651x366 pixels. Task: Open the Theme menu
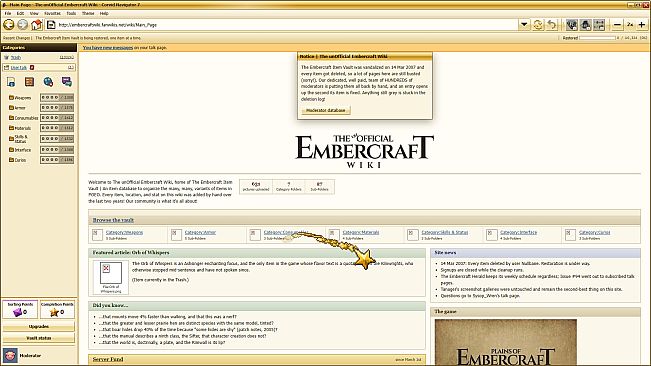[88, 13]
